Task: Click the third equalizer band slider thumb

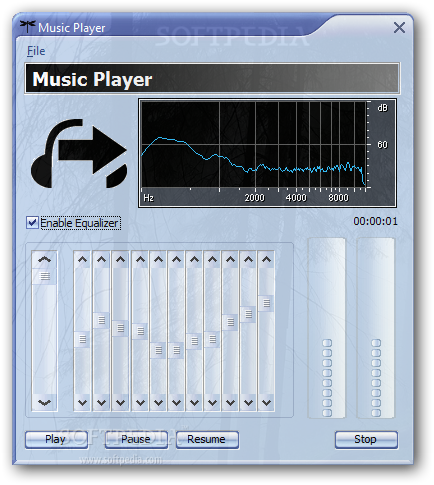Action: (120, 328)
